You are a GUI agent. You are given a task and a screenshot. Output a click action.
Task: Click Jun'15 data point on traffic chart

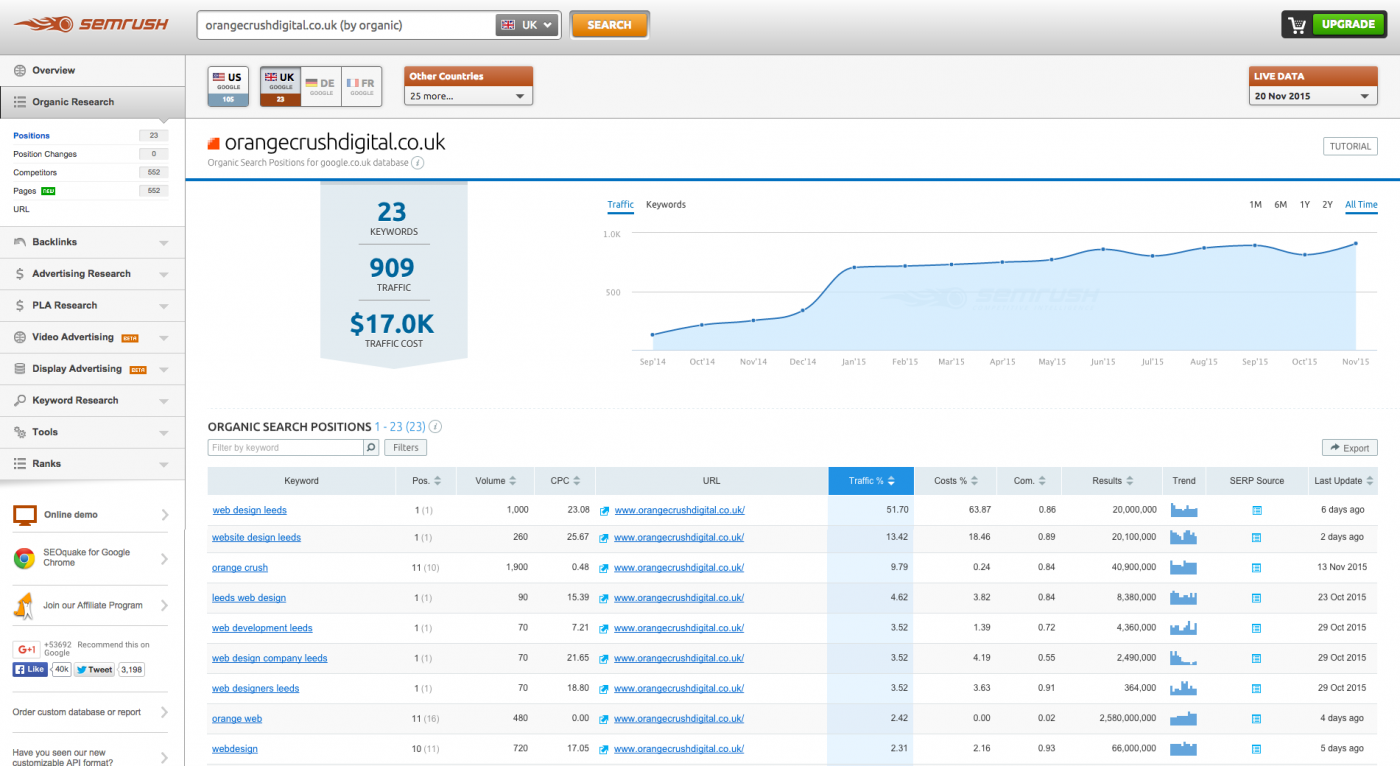coord(1103,249)
